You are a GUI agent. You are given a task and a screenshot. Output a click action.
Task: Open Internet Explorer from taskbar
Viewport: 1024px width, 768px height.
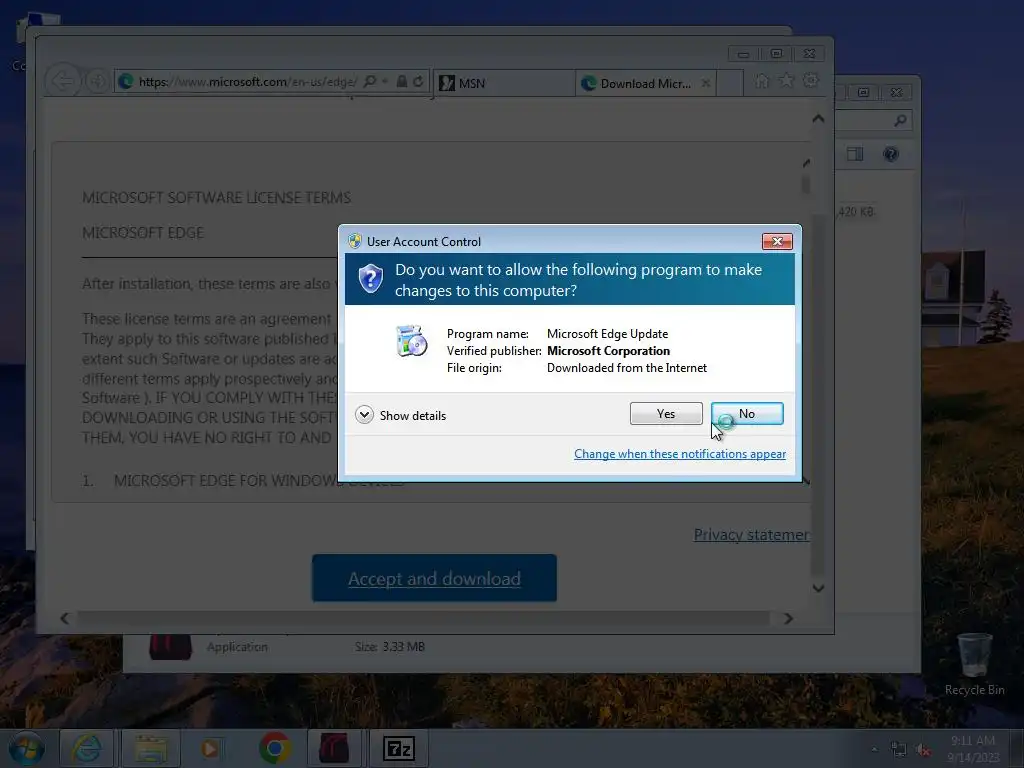coord(86,748)
